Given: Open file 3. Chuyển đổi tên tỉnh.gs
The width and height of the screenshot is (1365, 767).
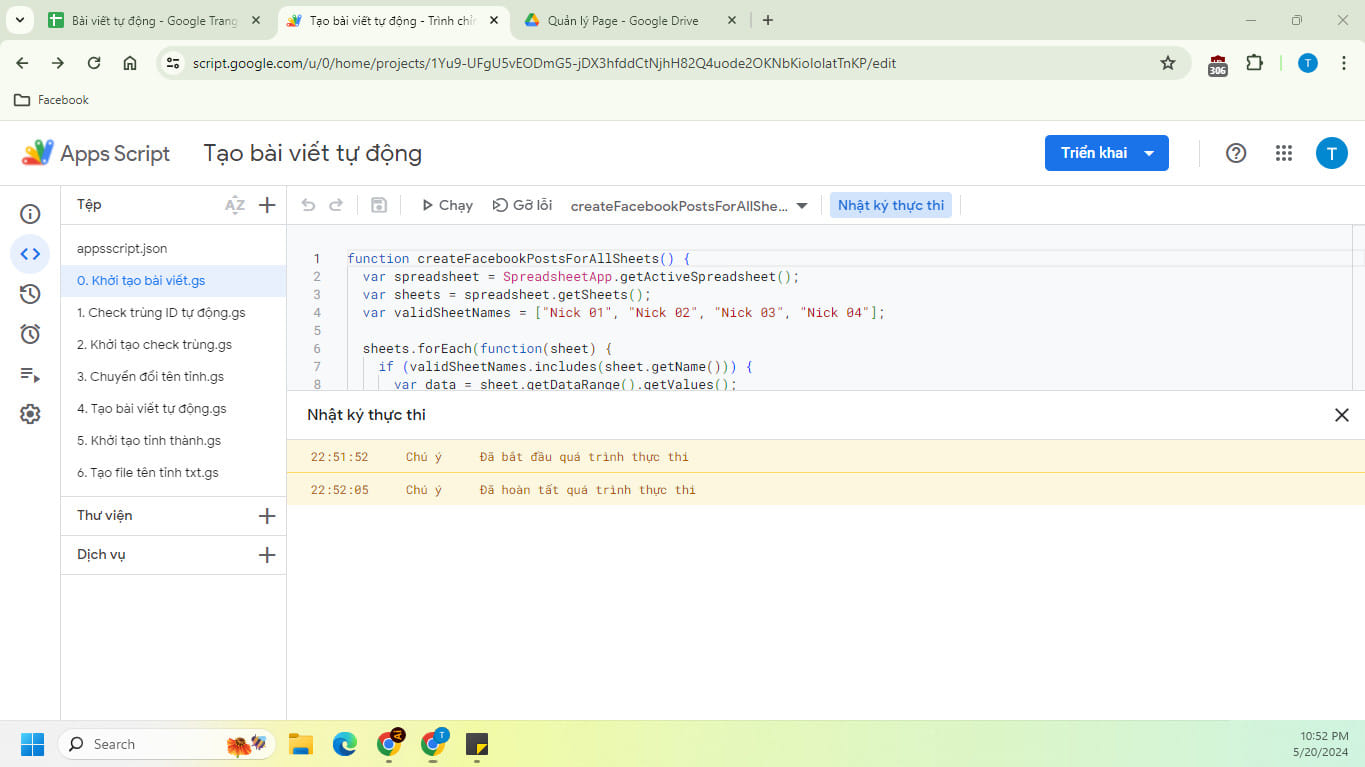Looking at the screenshot, I should pyautogui.click(x=173, y=376).
